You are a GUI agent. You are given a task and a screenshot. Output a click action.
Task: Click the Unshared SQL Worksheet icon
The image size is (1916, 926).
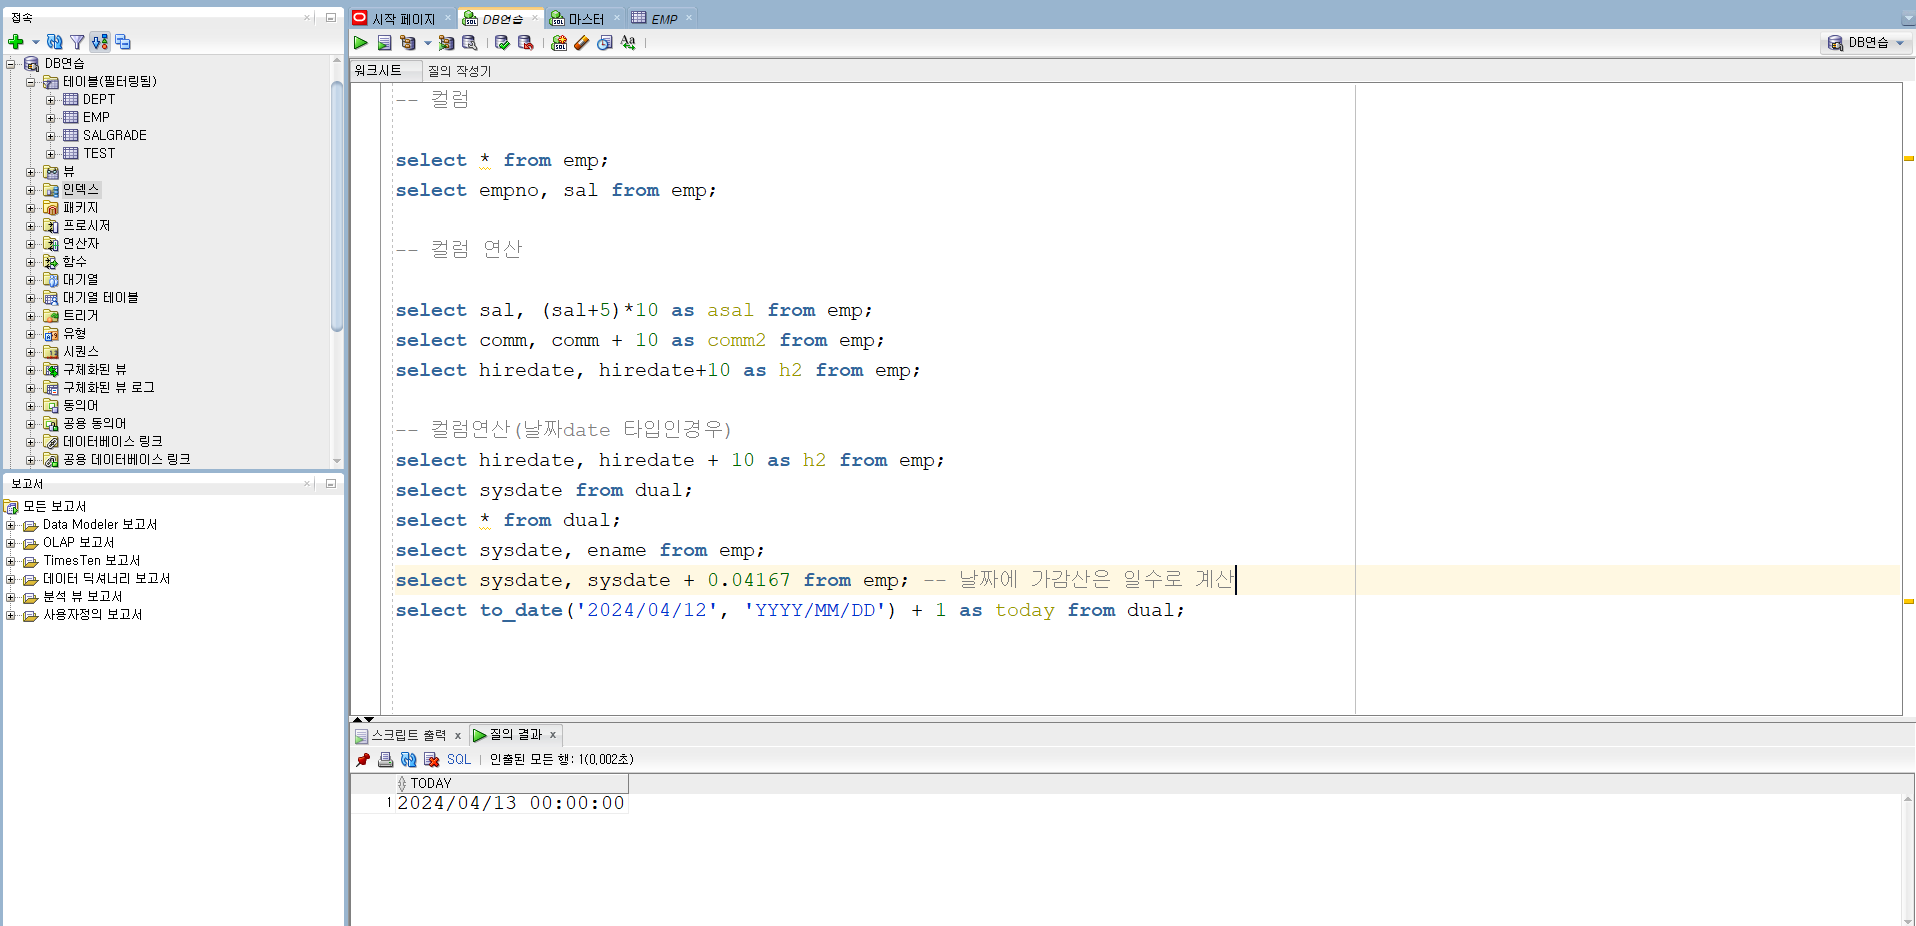point(559,43)
